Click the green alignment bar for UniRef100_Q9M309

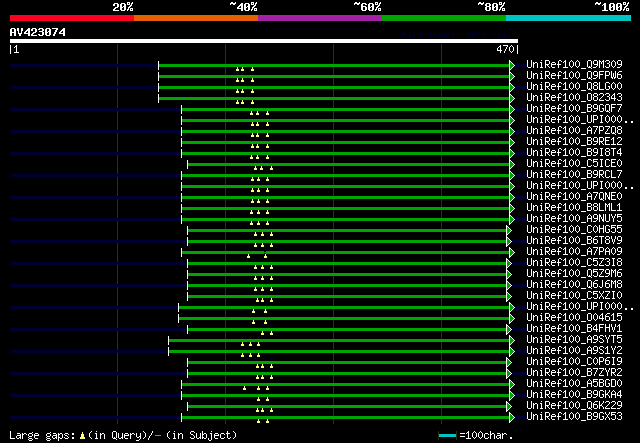coord(334,65)
